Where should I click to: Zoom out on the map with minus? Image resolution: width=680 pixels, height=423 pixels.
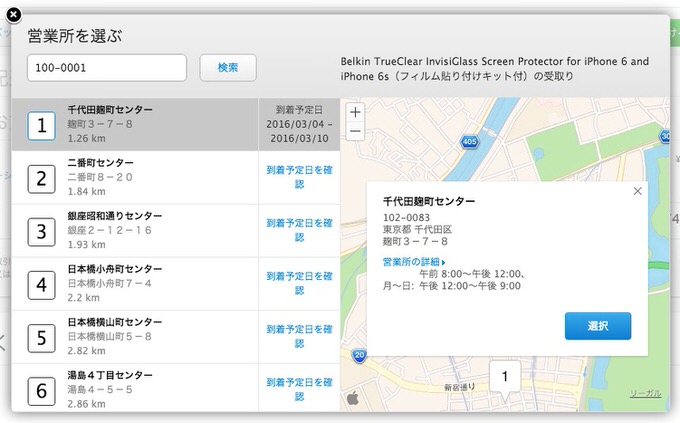[x=355, y=131]
